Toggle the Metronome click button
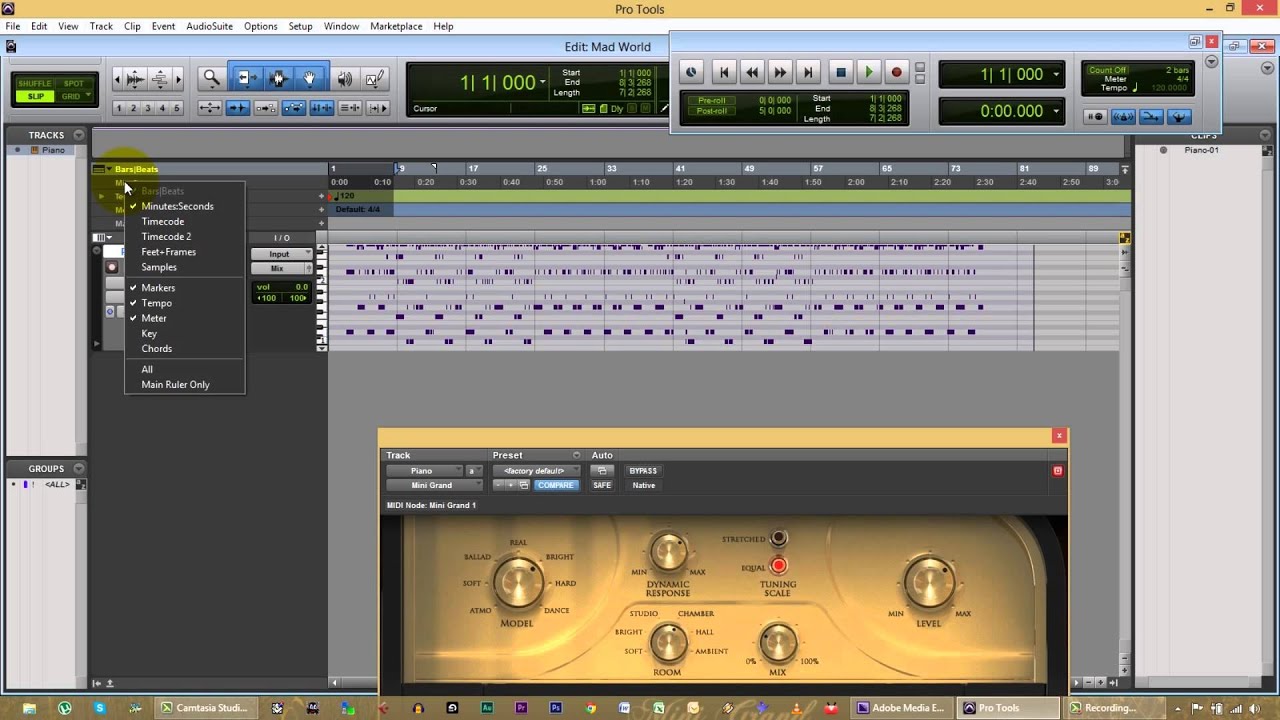The width and height of the screenshot is (1280, 720). coord(1123,117)
